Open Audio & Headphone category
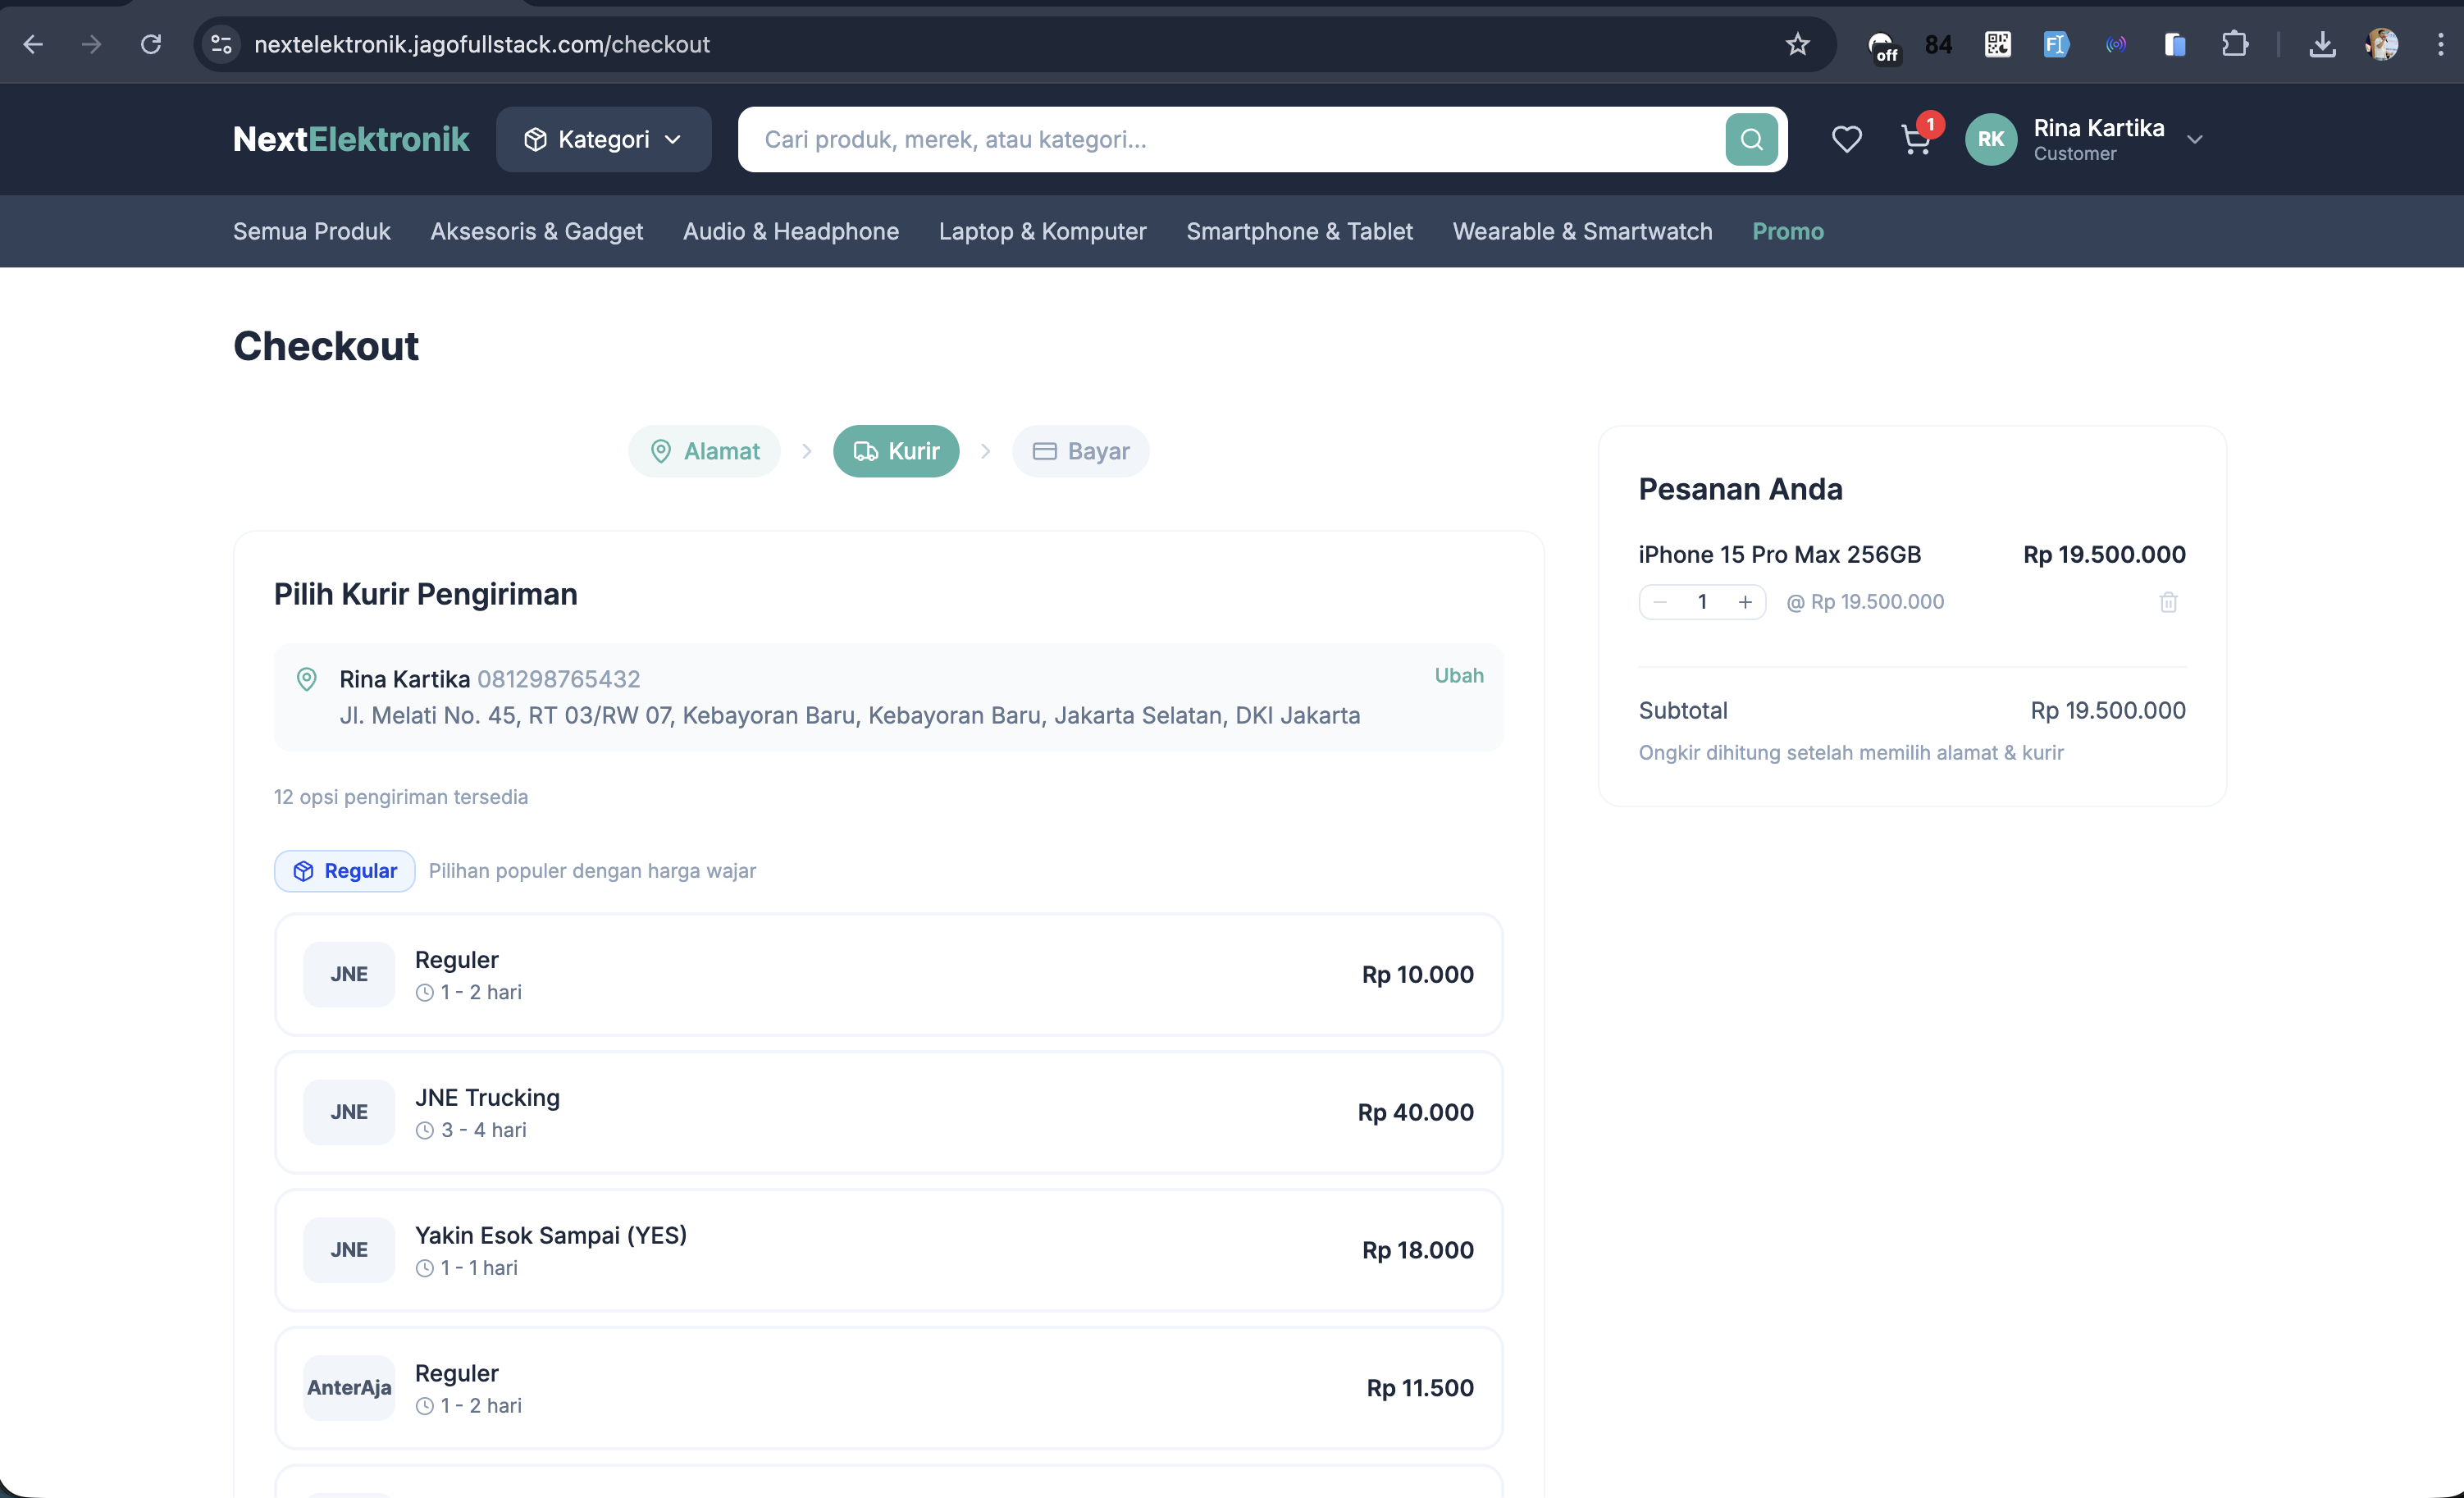 (x=790, y=231)
